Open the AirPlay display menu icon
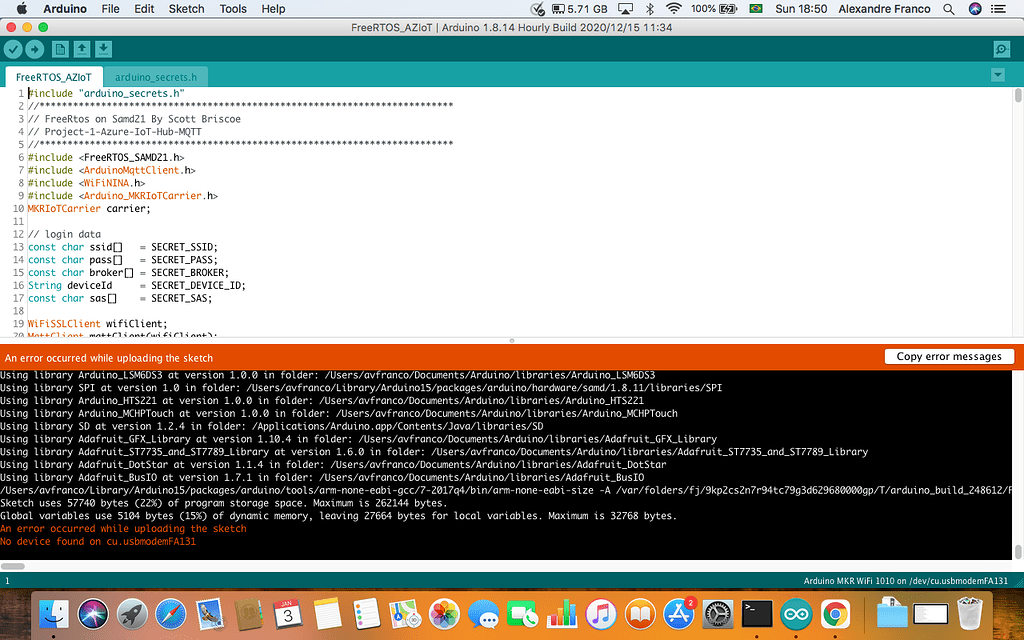 pyautogui.click(x=625, y=9)
